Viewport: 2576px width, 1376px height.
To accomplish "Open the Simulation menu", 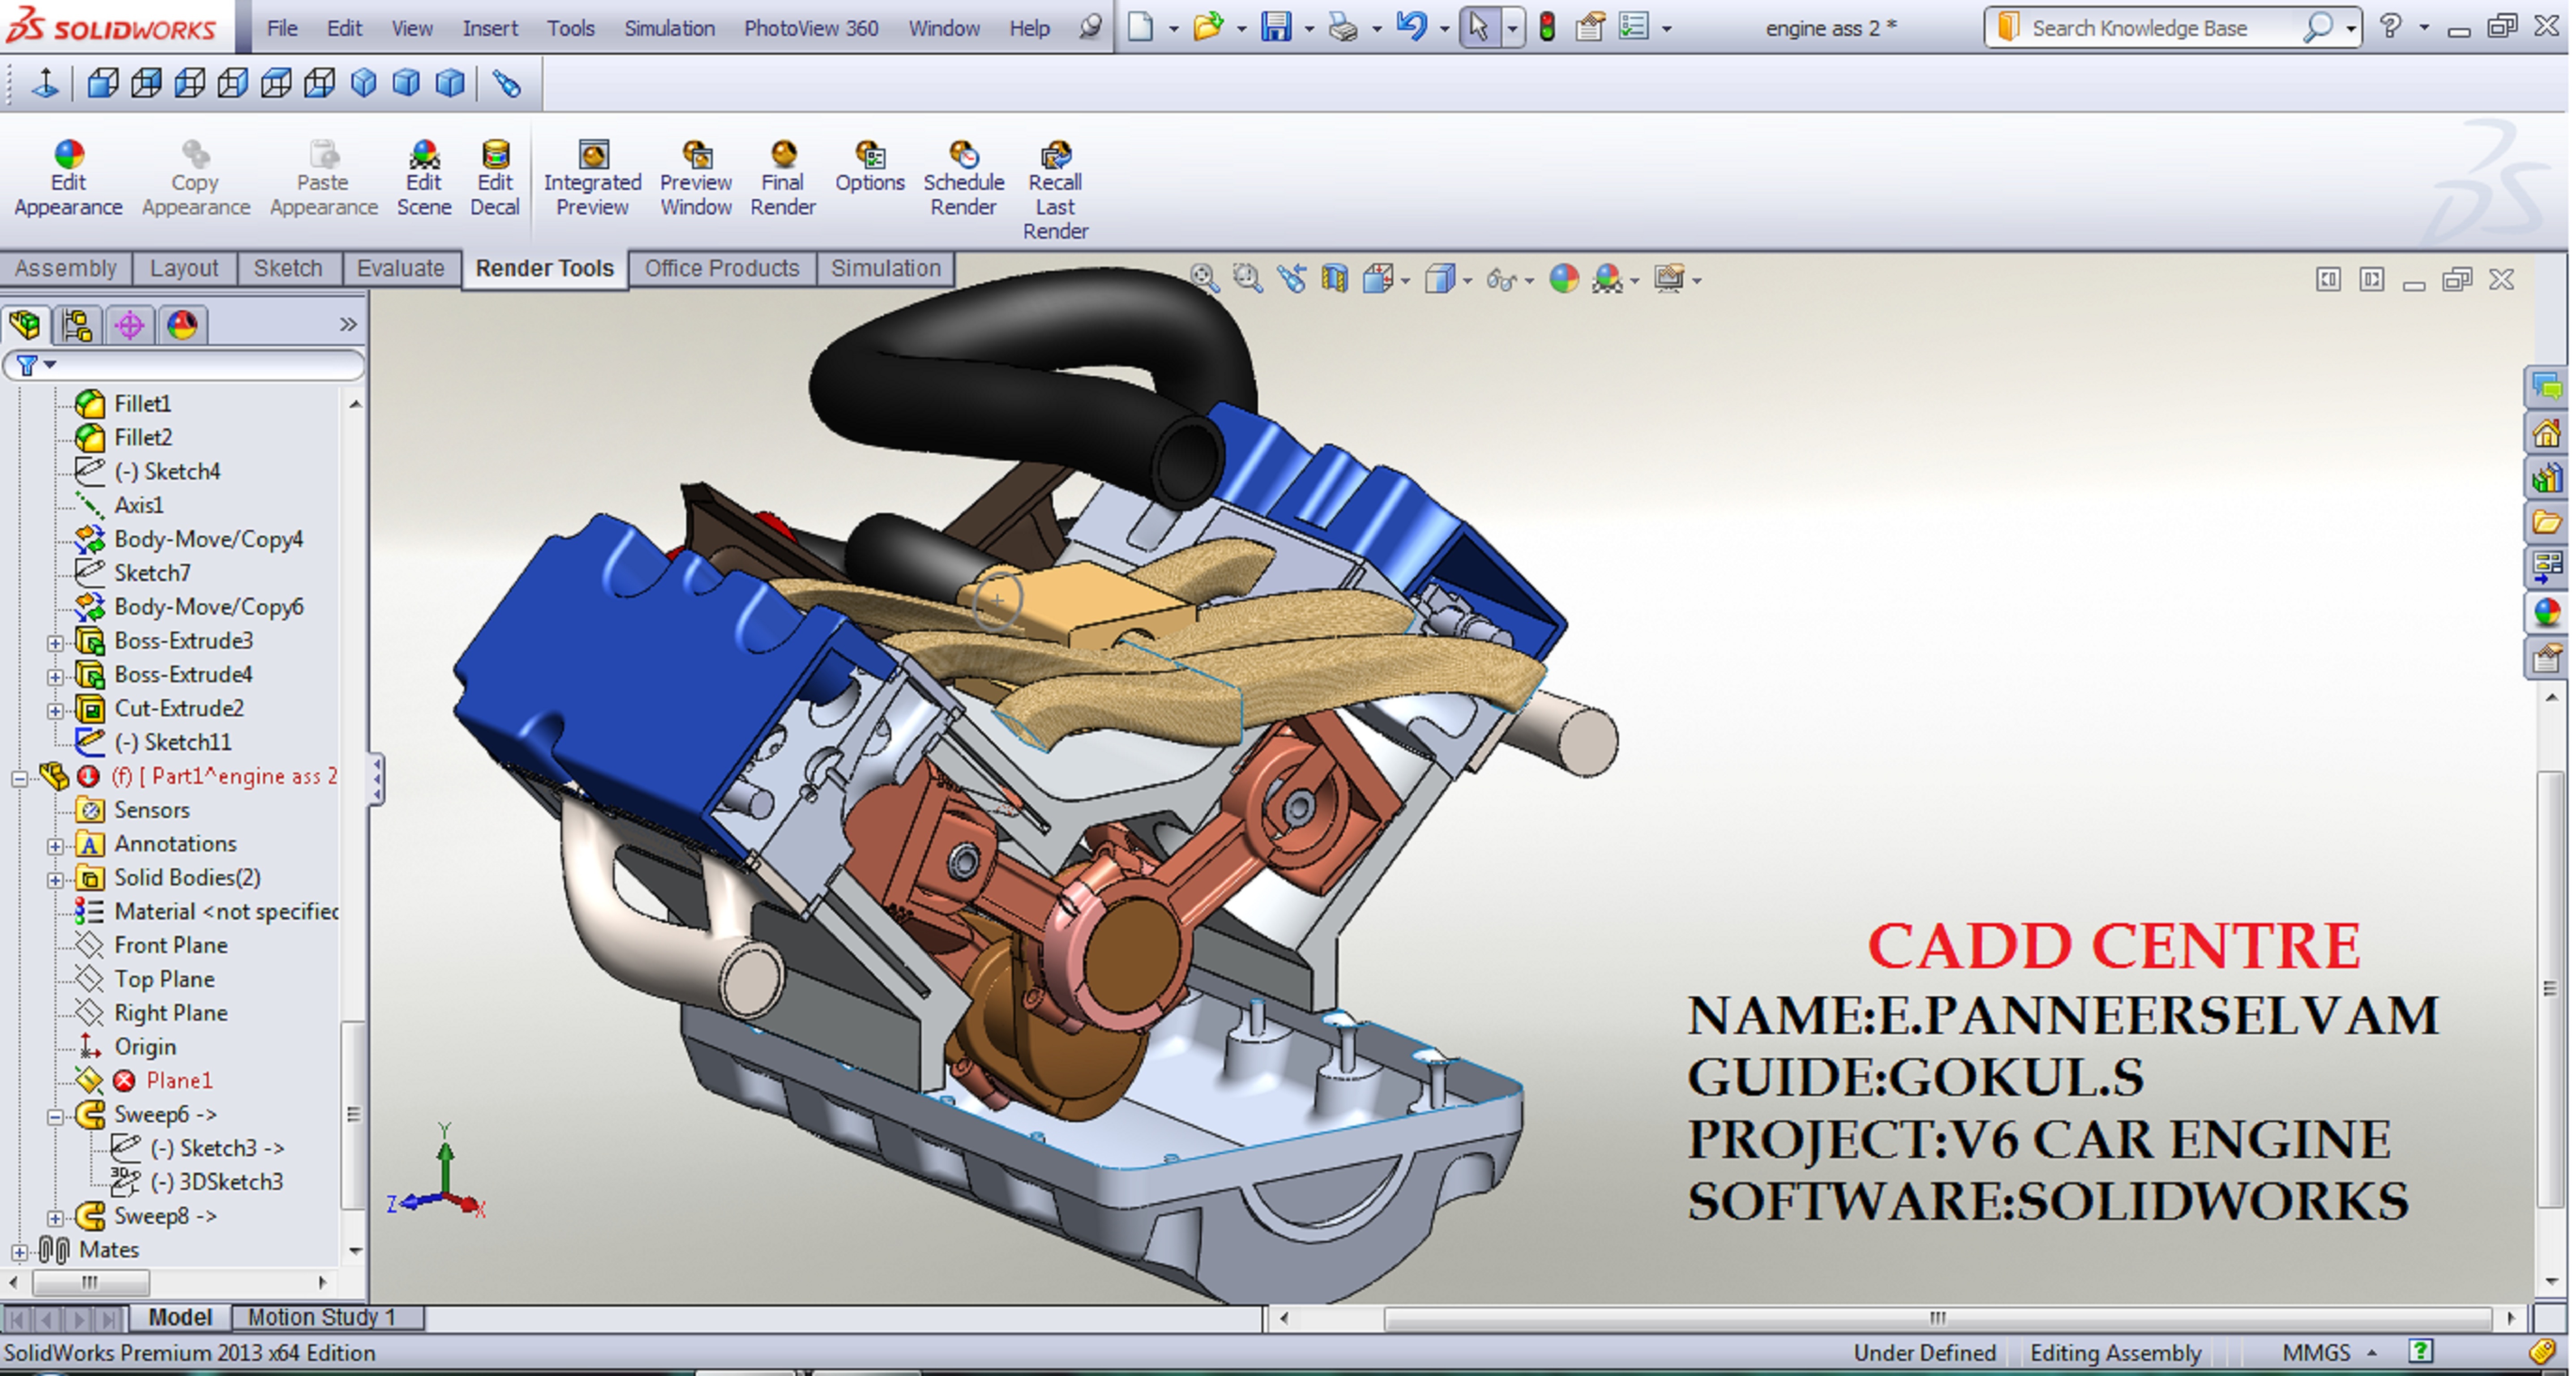I will click(669, 28).
